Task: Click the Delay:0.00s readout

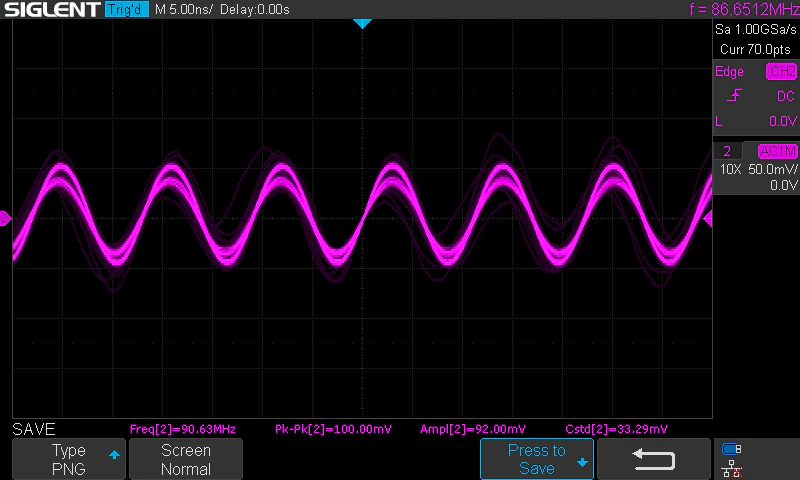Action: point(255,10)
